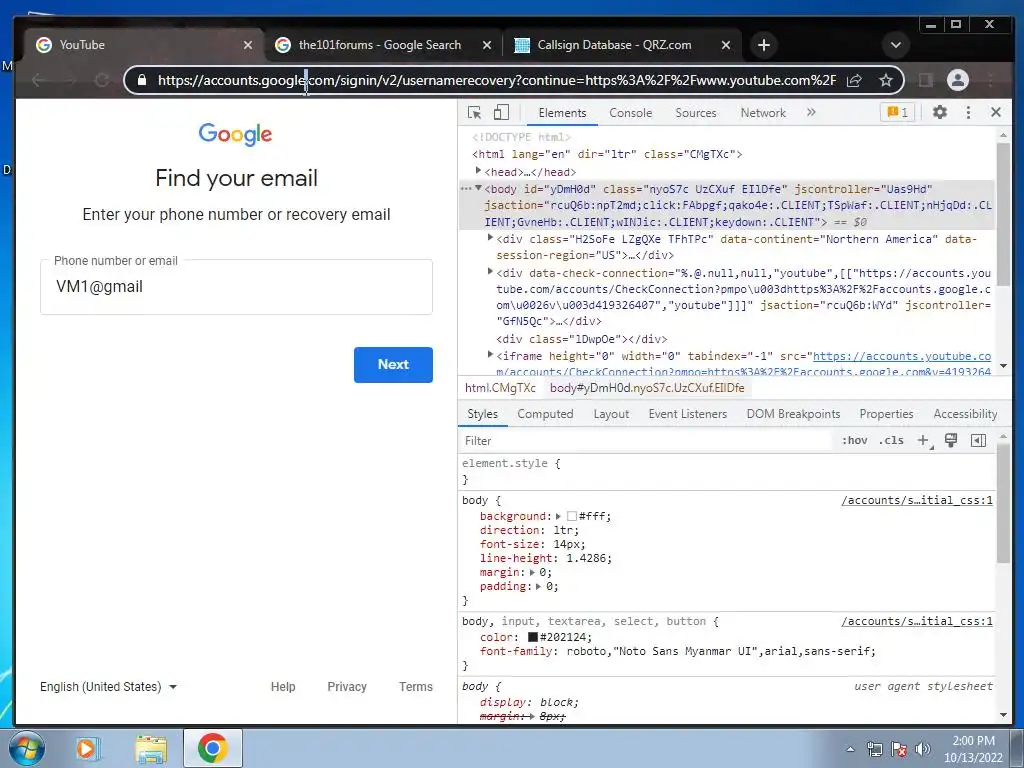Image resolution: width=1024 pixels, height=768 pixels.
Task: Open the first /accounts/s…itial_css:1 source link
Action: pyautogui.click(x=917, y=500)
